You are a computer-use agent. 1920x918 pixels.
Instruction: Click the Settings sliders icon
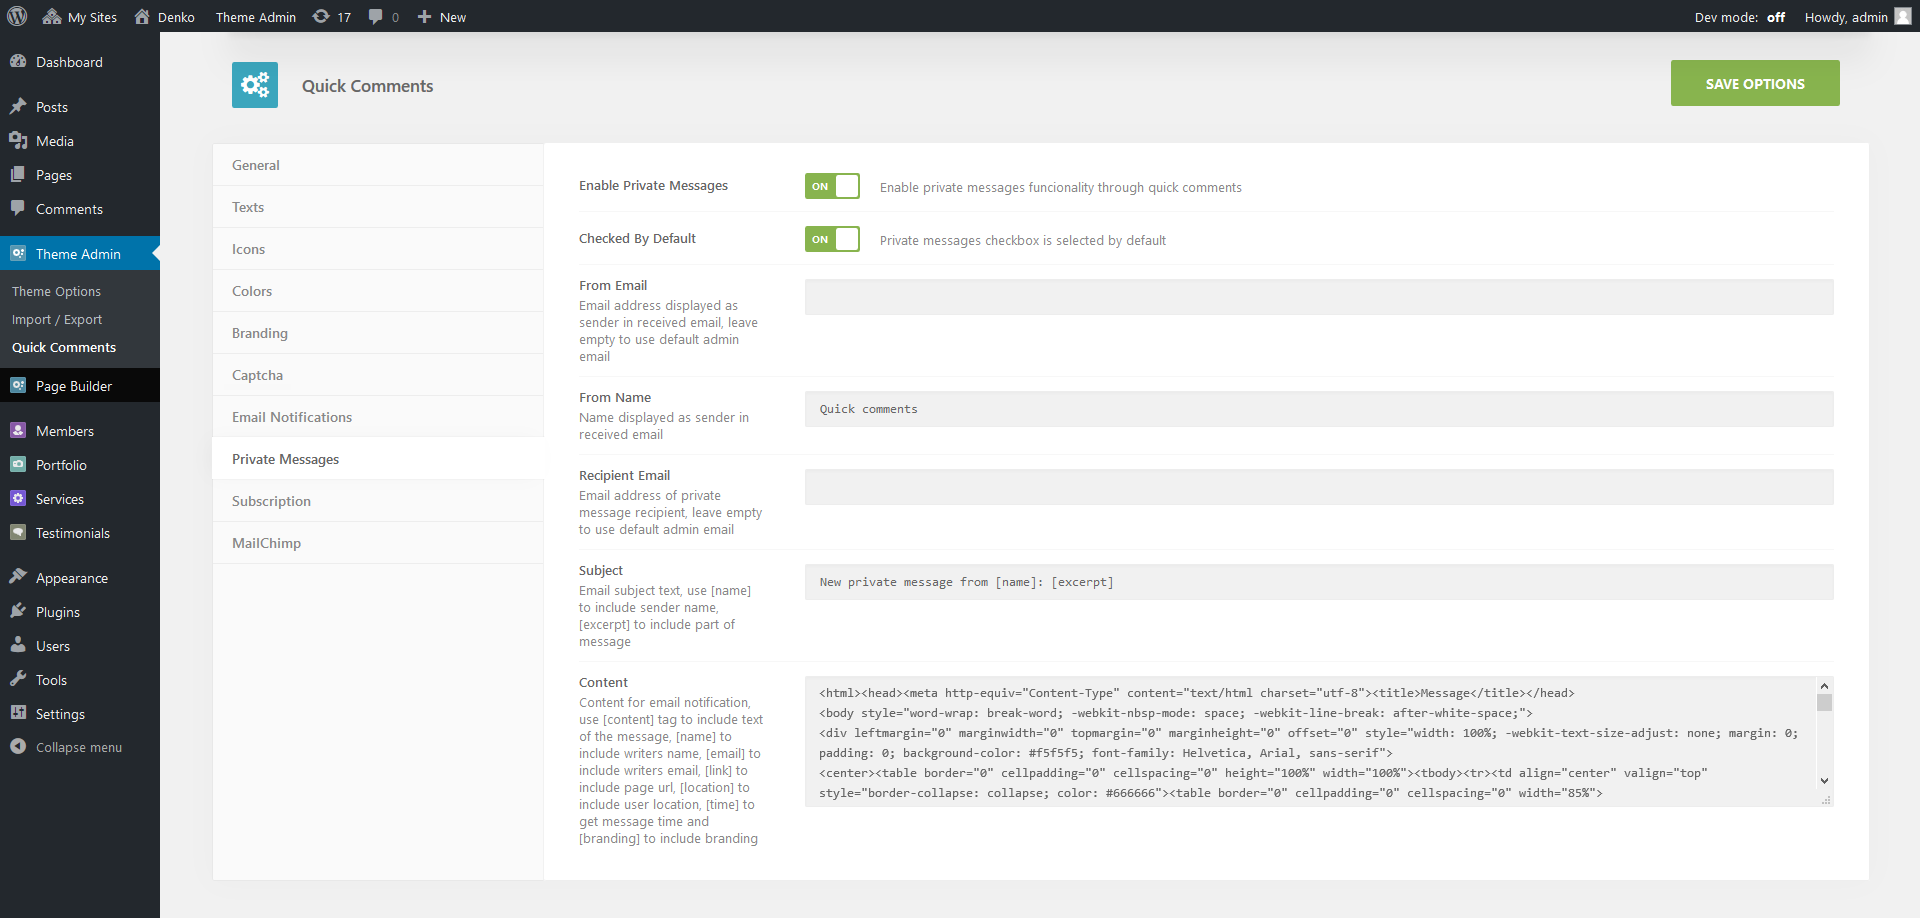pos(18,713)
